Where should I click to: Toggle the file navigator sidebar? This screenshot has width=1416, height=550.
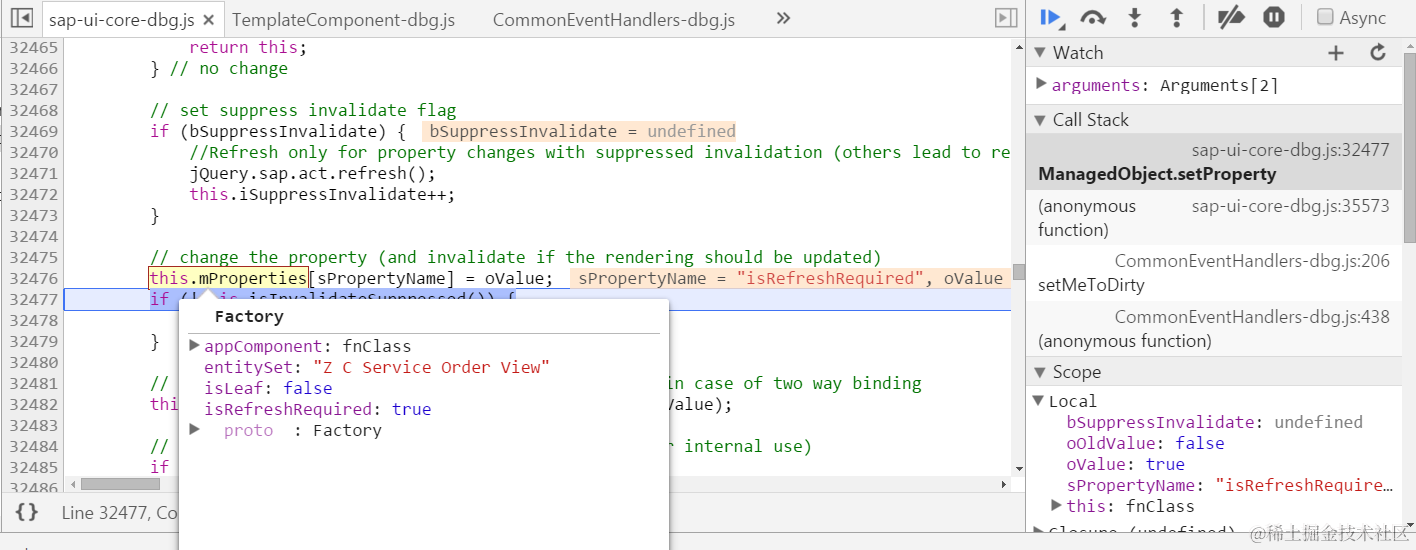pos(22,18)
